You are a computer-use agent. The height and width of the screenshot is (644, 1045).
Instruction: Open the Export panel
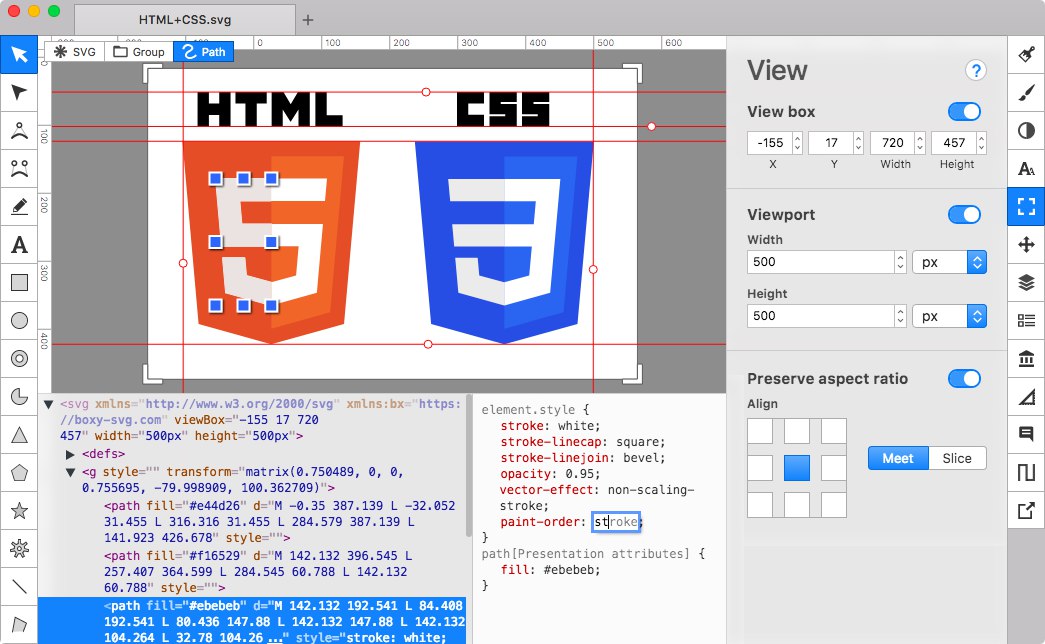click(1026, 511)
